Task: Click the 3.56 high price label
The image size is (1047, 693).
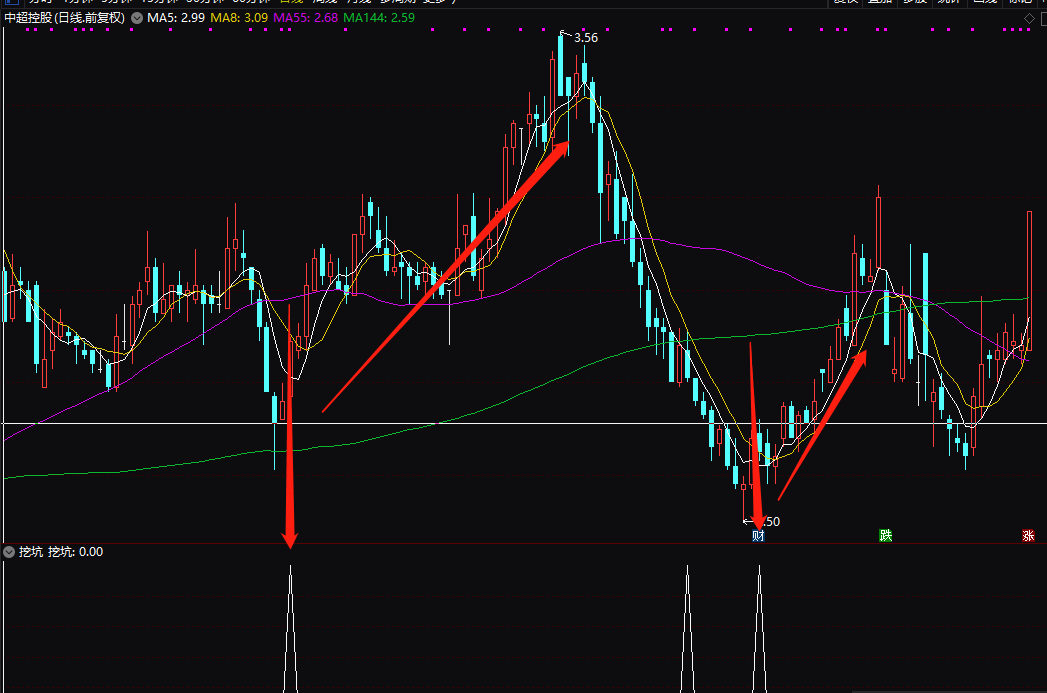Action: [586, 38]
